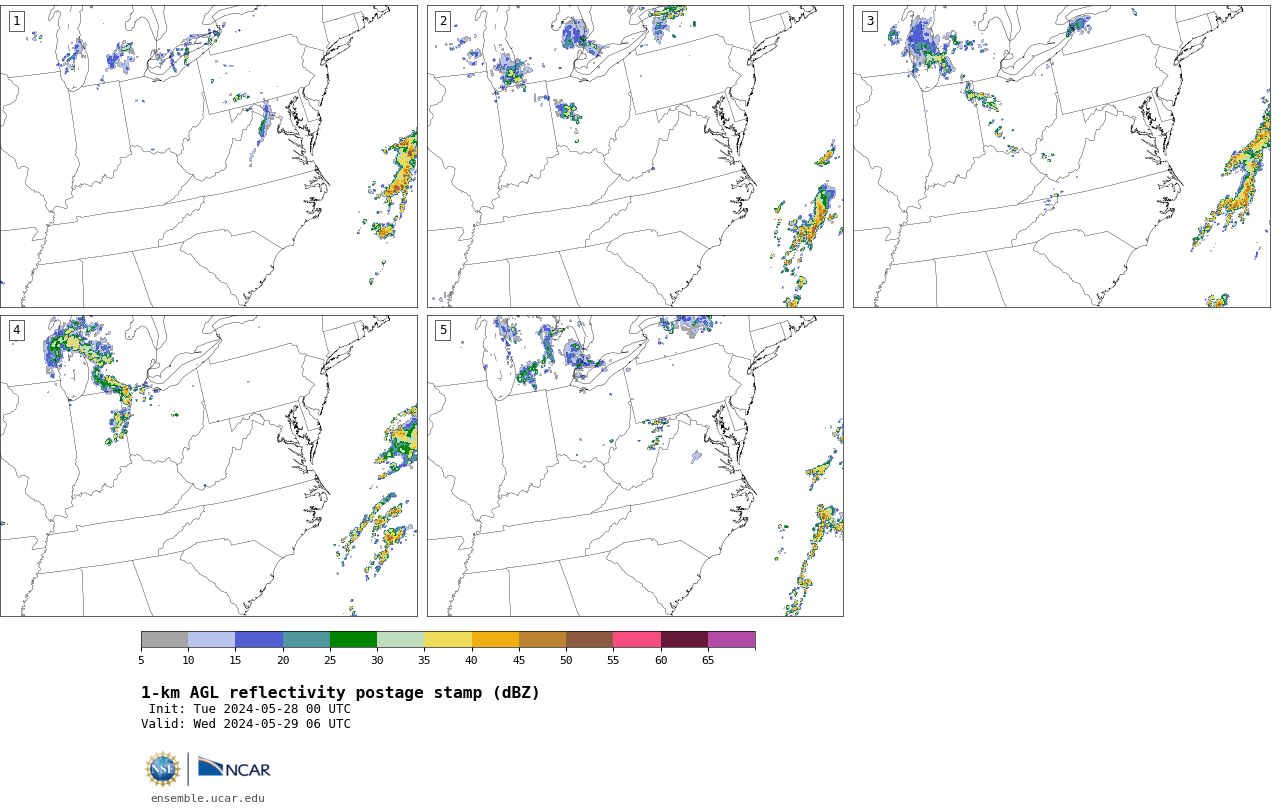Open ensemble member 4 postage stamp map
This screenshot has height=809, width=1280.
(x=209, y=466)
